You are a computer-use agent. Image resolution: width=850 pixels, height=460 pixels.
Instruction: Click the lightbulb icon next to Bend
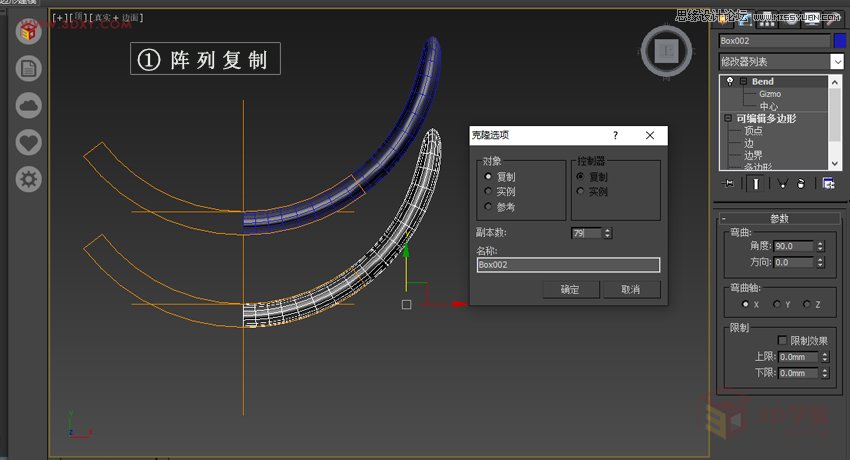(x=729, y=82)
